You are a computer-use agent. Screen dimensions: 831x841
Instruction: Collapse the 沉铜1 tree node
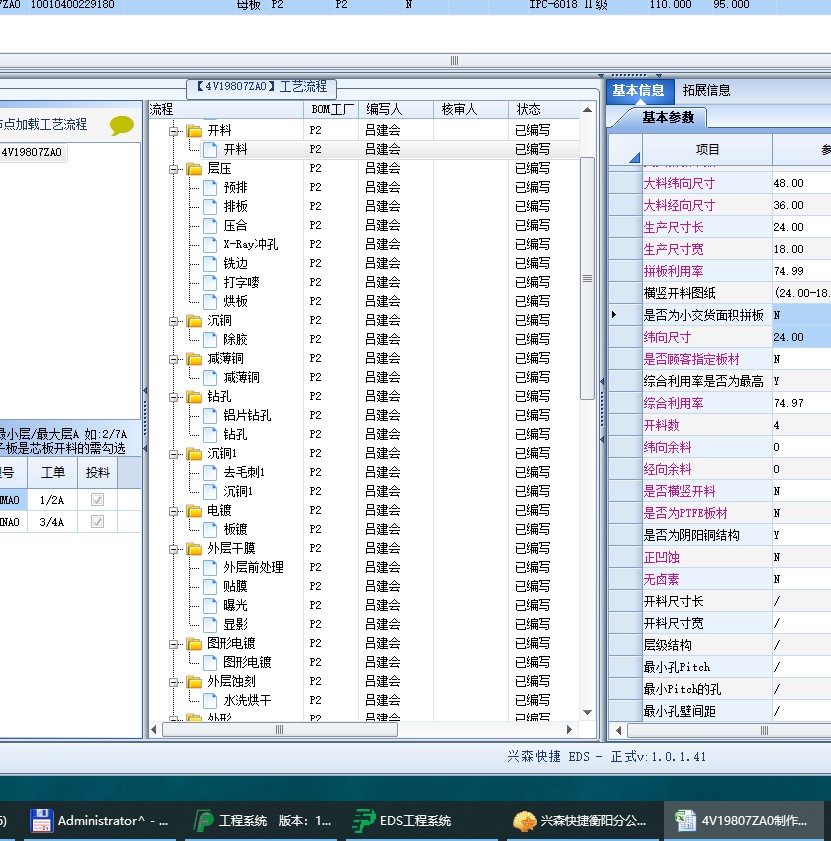click(173, 454)
